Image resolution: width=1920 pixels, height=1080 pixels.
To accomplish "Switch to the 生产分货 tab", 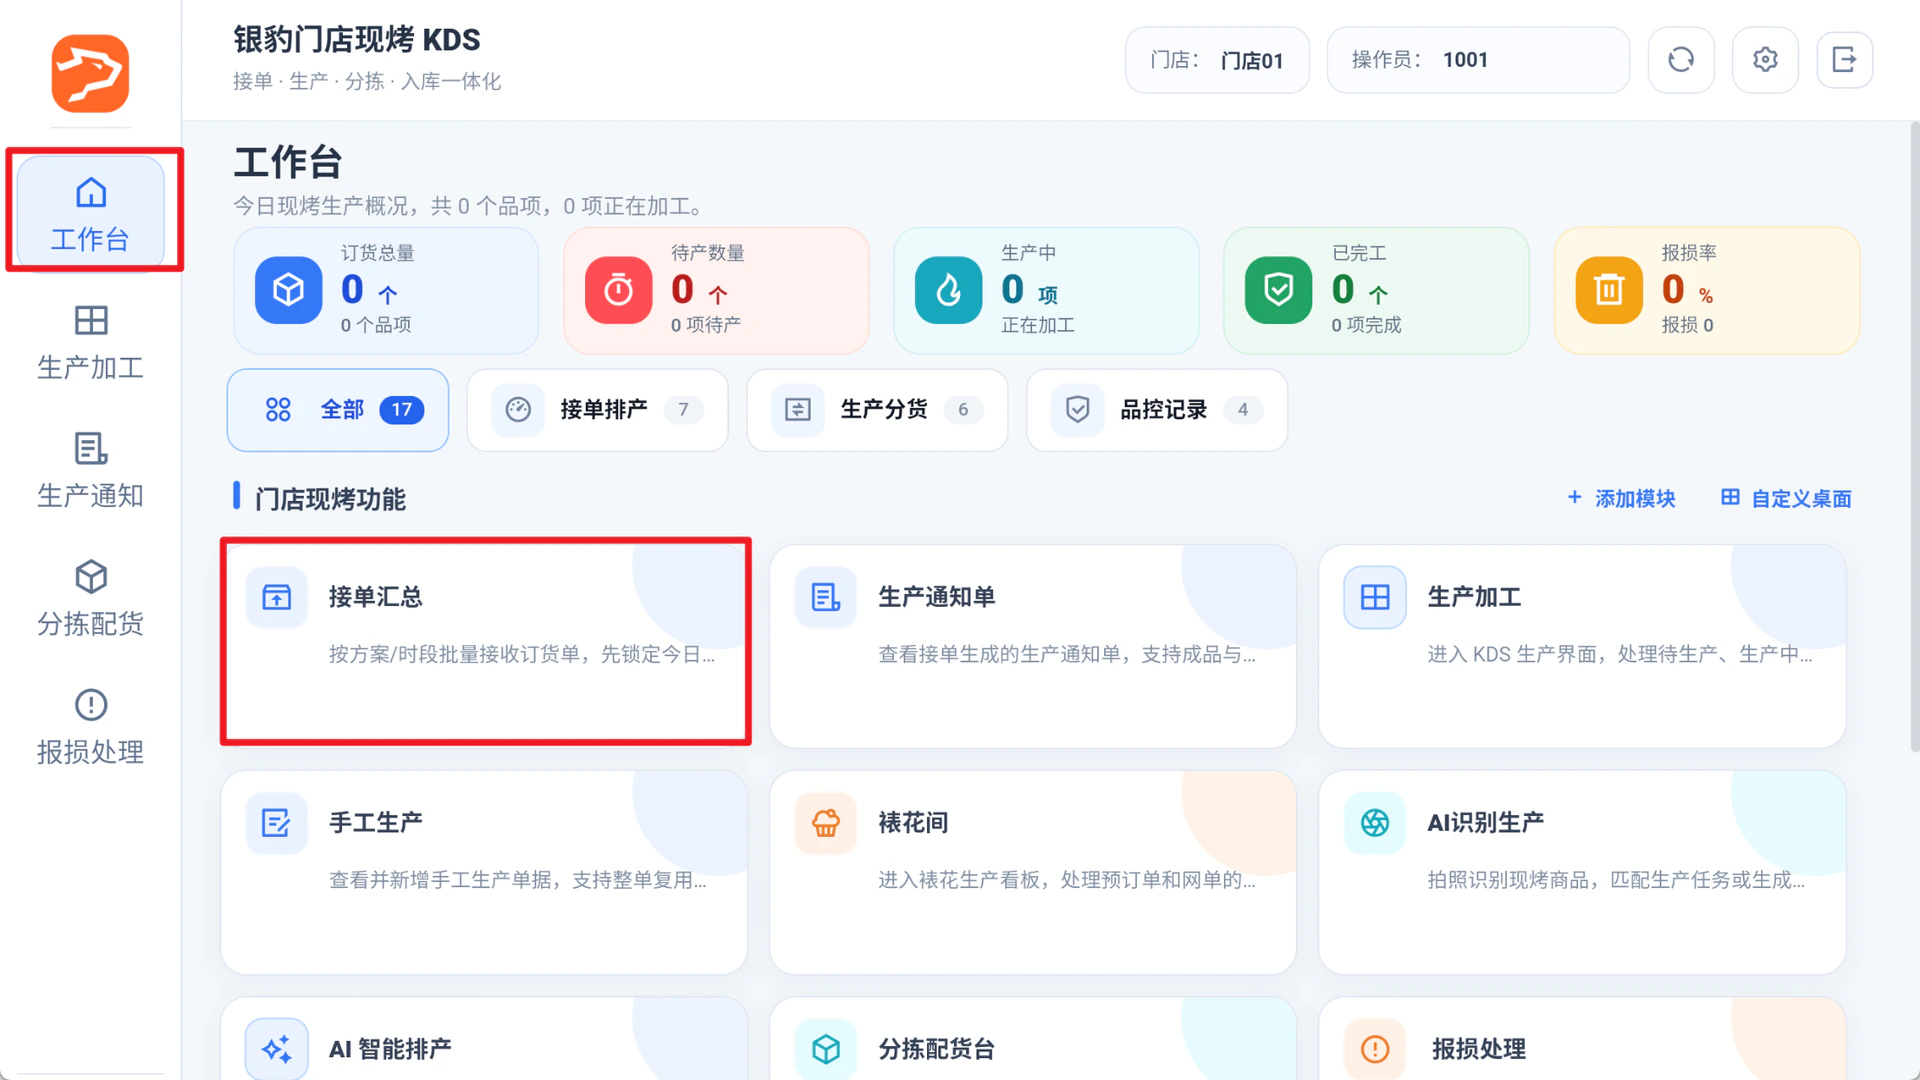I will click(x=877, y=410).
